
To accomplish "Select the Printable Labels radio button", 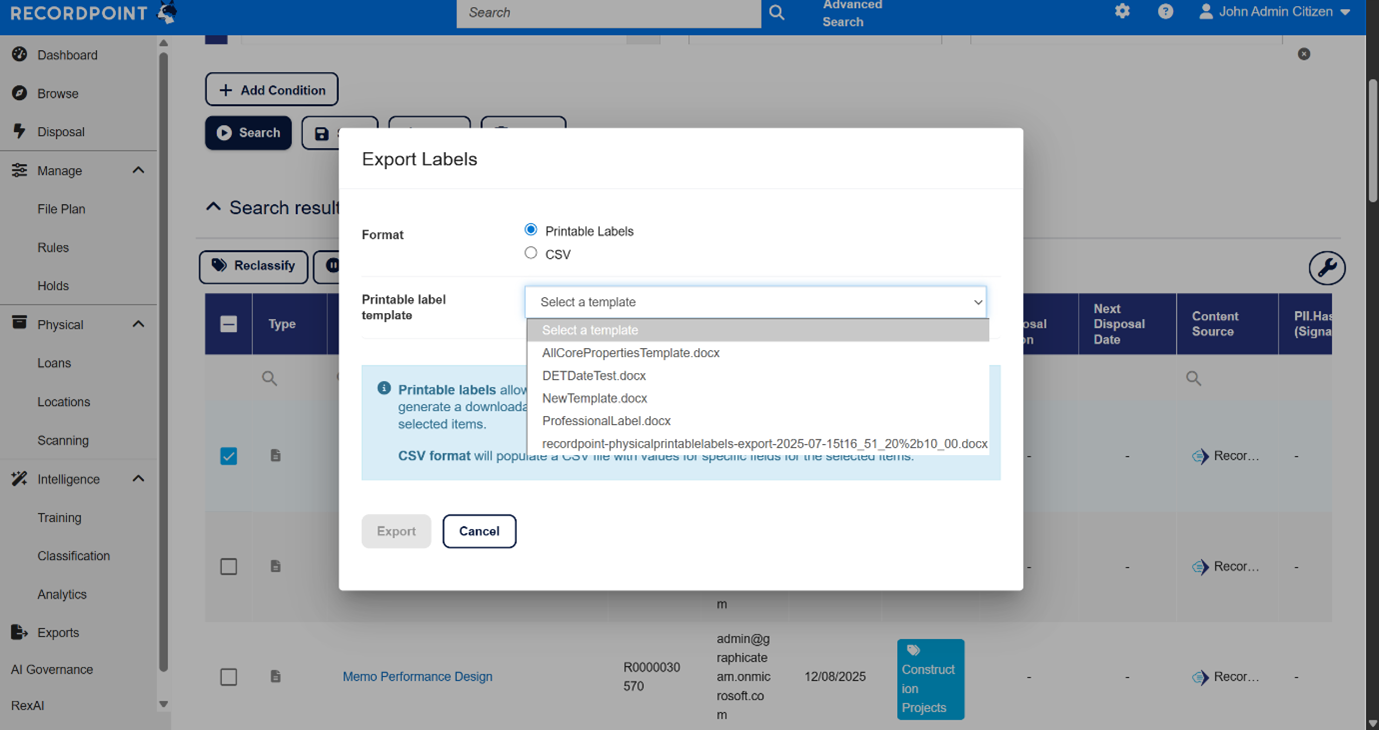I will click(531, 230).
